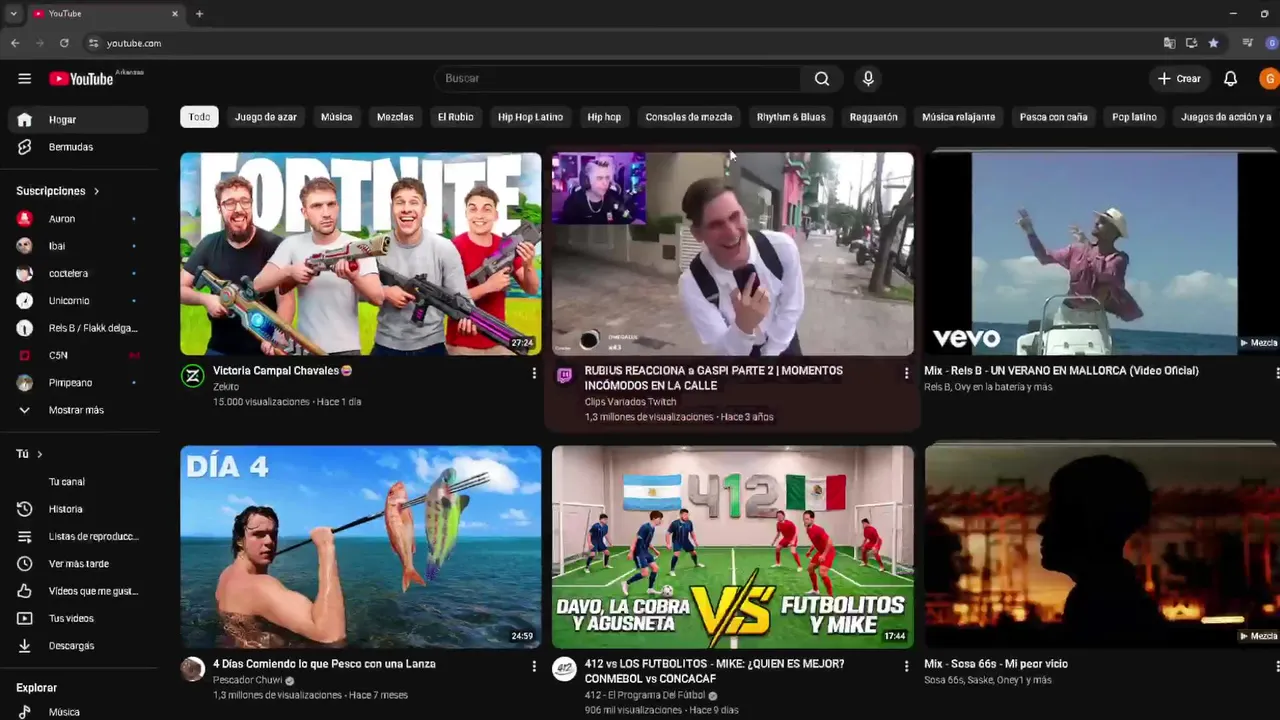Select the Mezclas filter chip

click(395, 117)
